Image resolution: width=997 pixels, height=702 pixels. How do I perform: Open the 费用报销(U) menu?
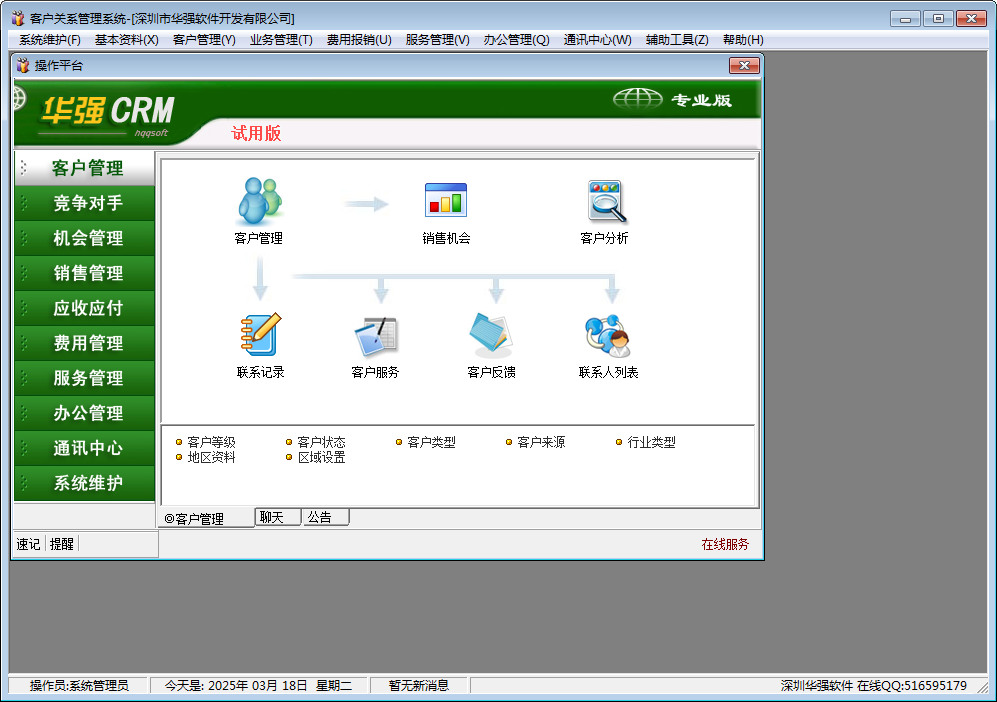point(359,40)
